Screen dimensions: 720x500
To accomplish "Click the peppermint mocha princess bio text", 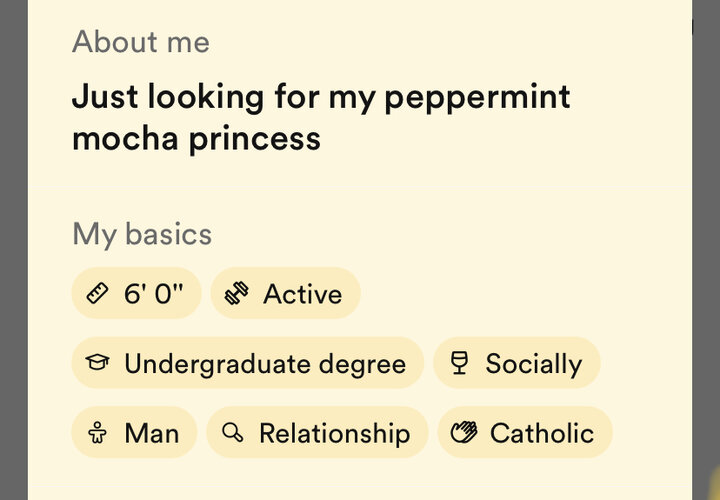I will [x=321, y=118].
